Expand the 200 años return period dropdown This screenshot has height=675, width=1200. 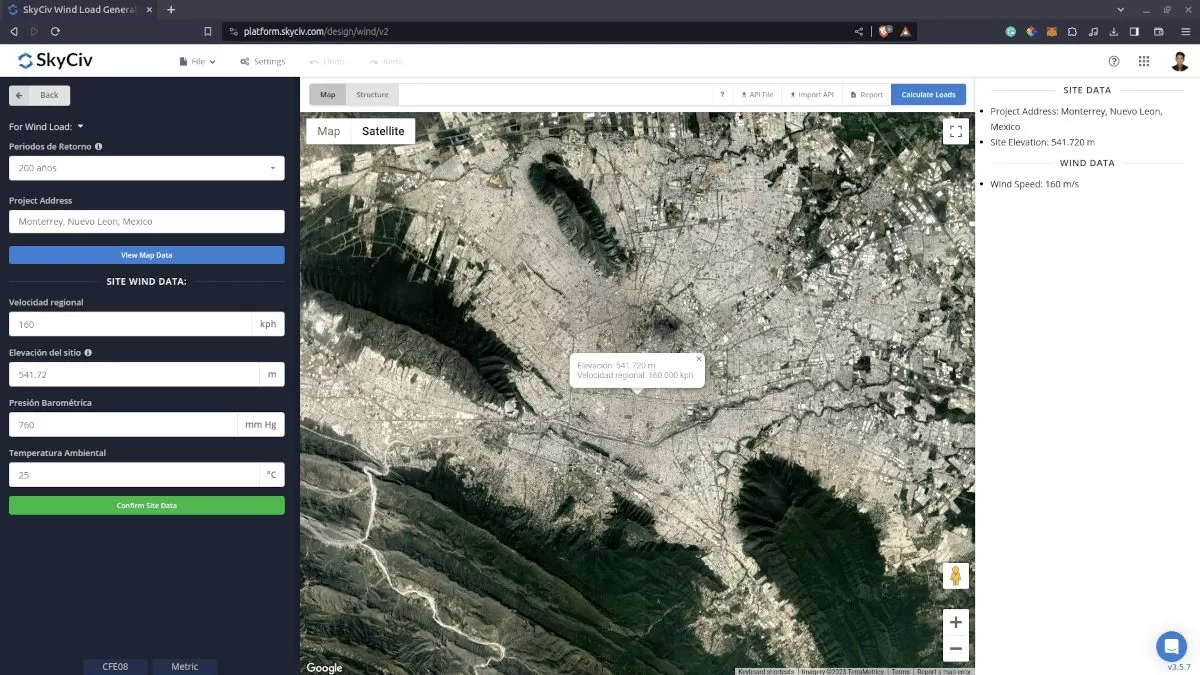(x=146, y=168)
